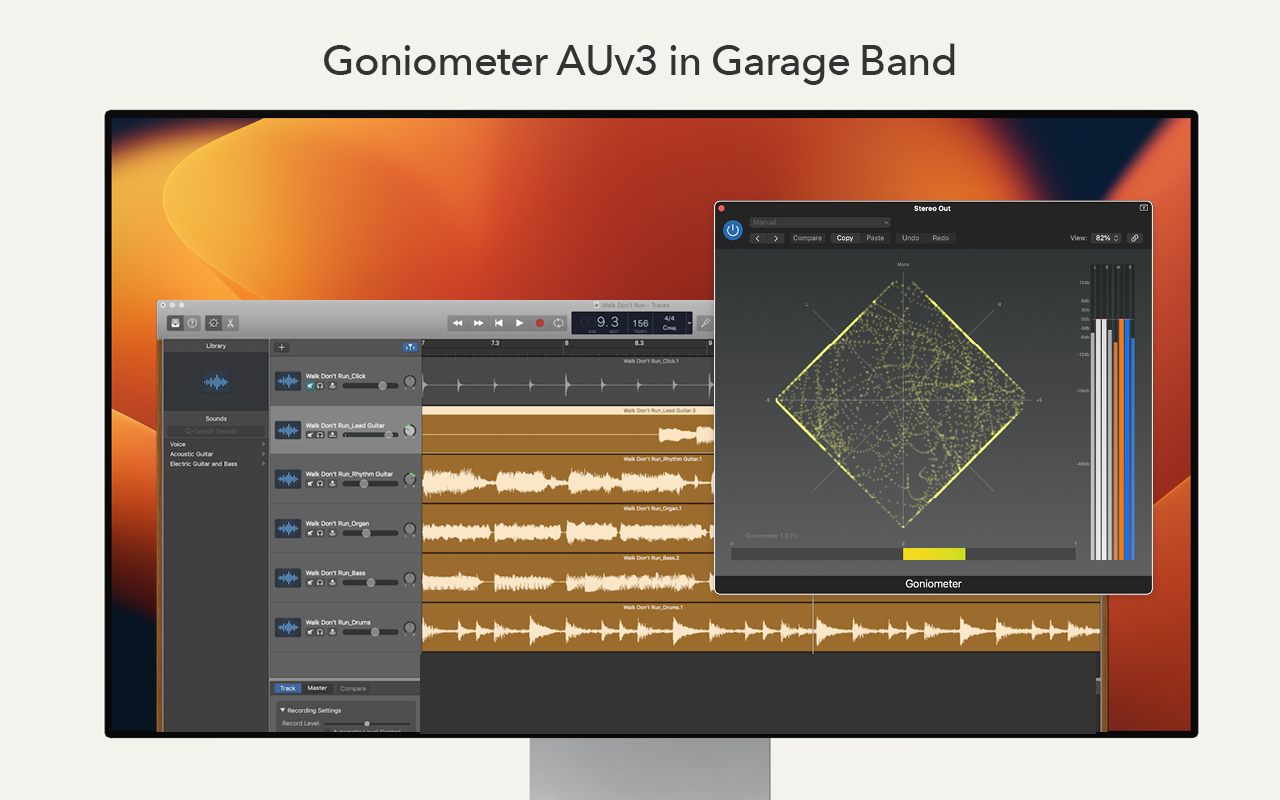
Task: Open the View 82% size dropdown
Action: click(1107, 238)
